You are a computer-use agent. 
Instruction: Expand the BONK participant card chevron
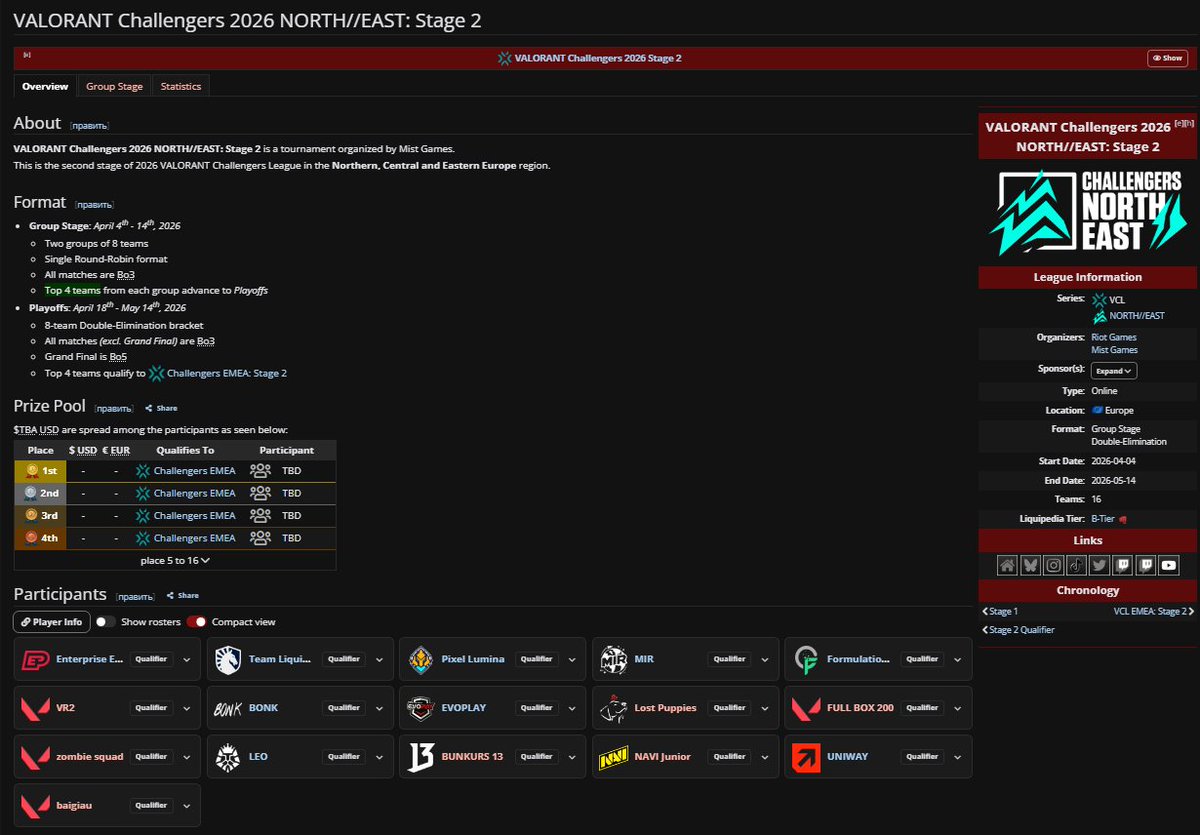click(379, 708)
